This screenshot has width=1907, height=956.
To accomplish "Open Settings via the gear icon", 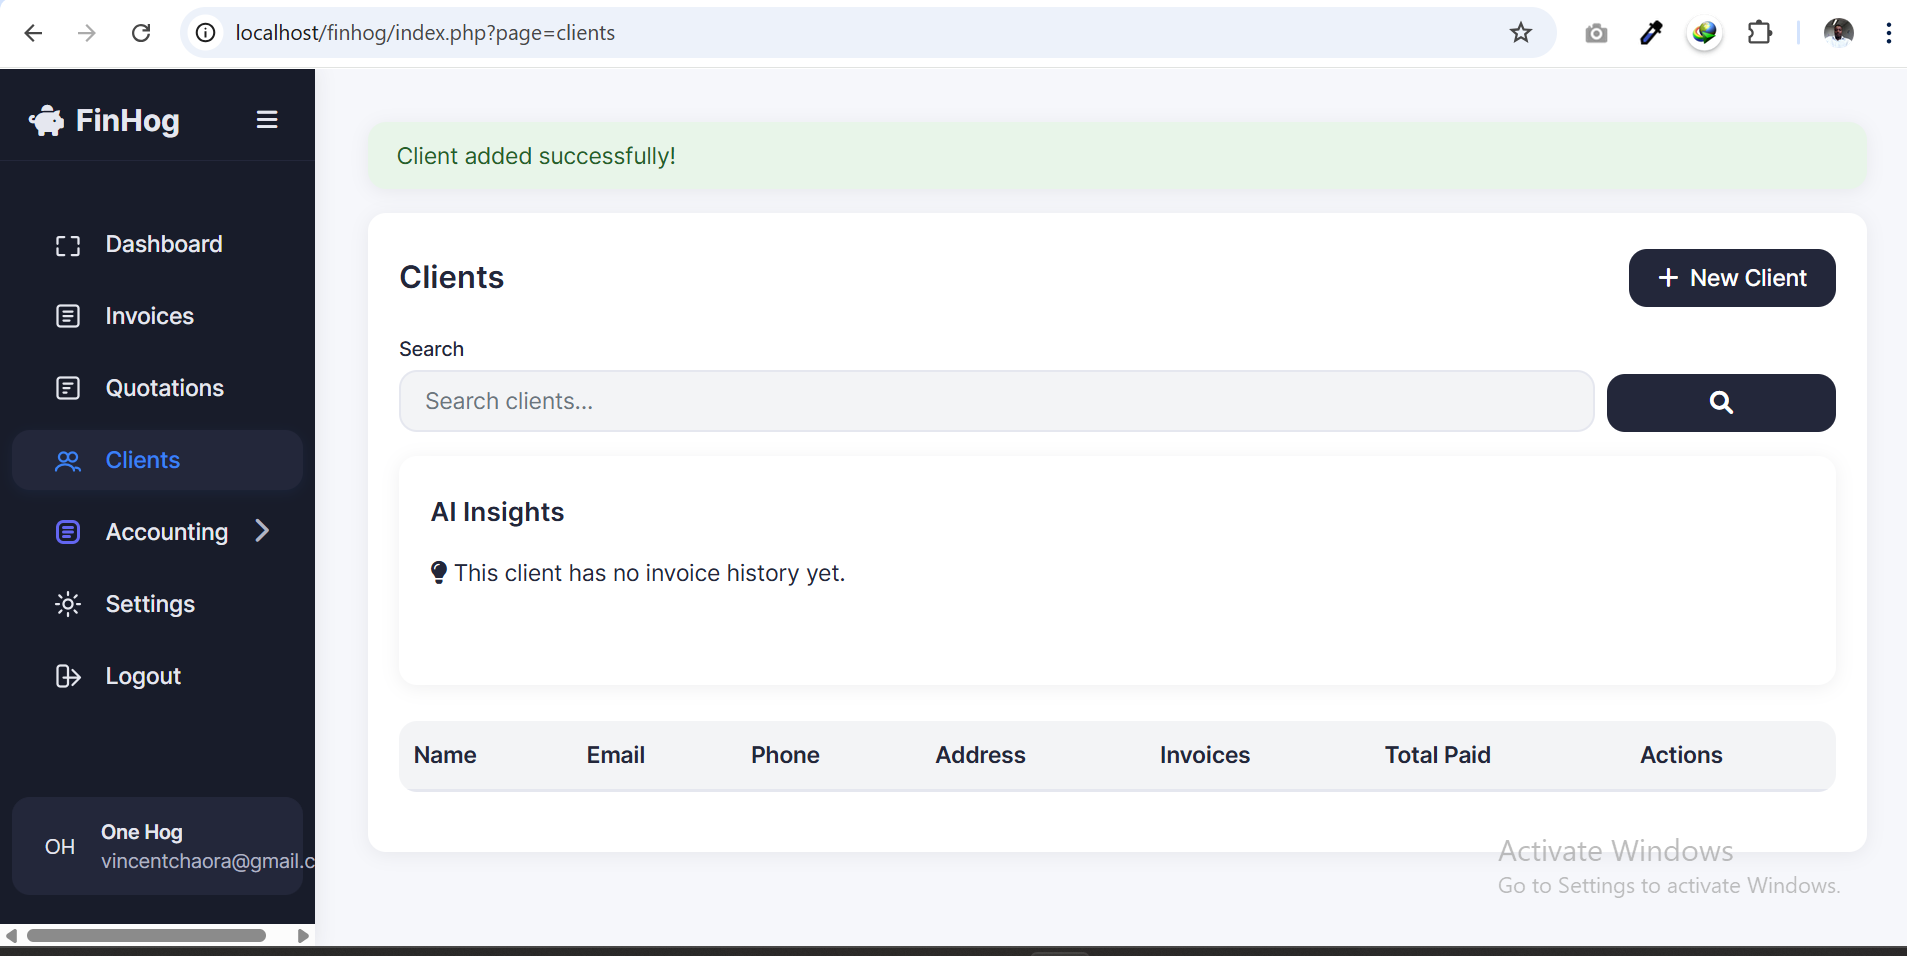I will [68, 605].
